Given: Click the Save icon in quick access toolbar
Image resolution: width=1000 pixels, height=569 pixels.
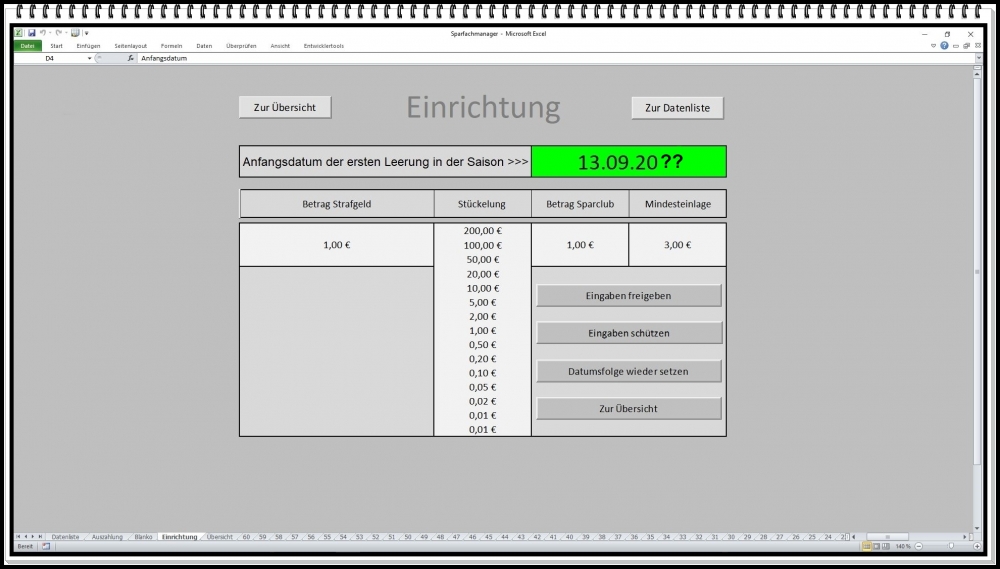Looking at the screenshot, I should pyautogui.click(x=31, y=33).
